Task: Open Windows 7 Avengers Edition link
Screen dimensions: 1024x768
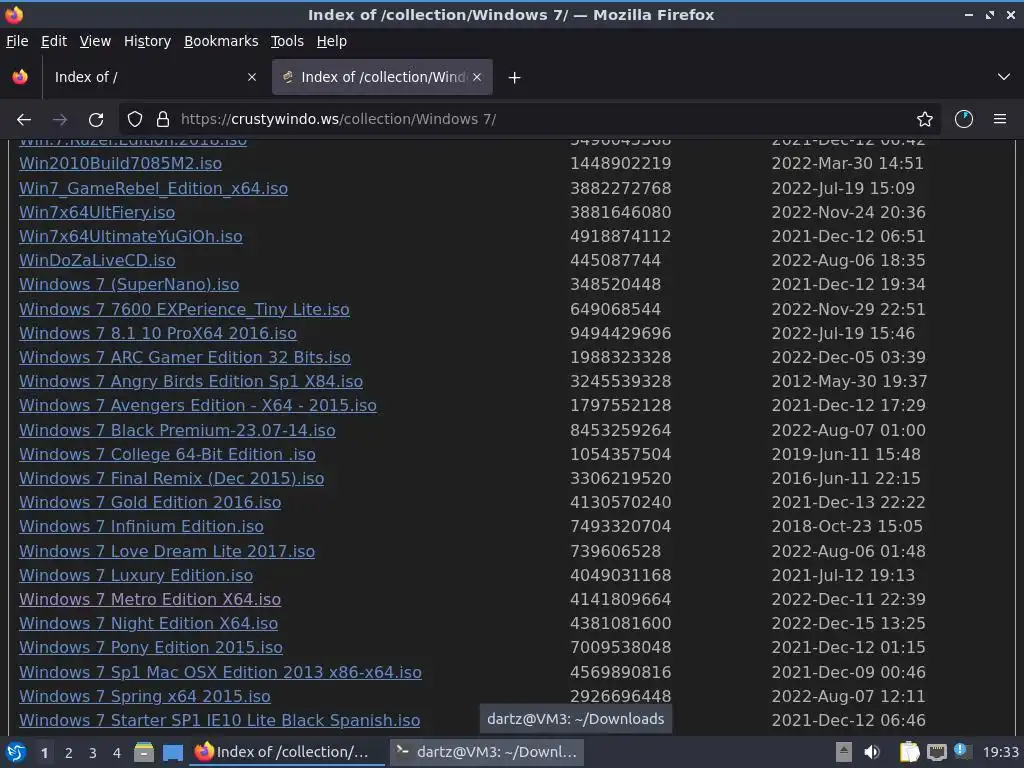Action: coord(198,406)
